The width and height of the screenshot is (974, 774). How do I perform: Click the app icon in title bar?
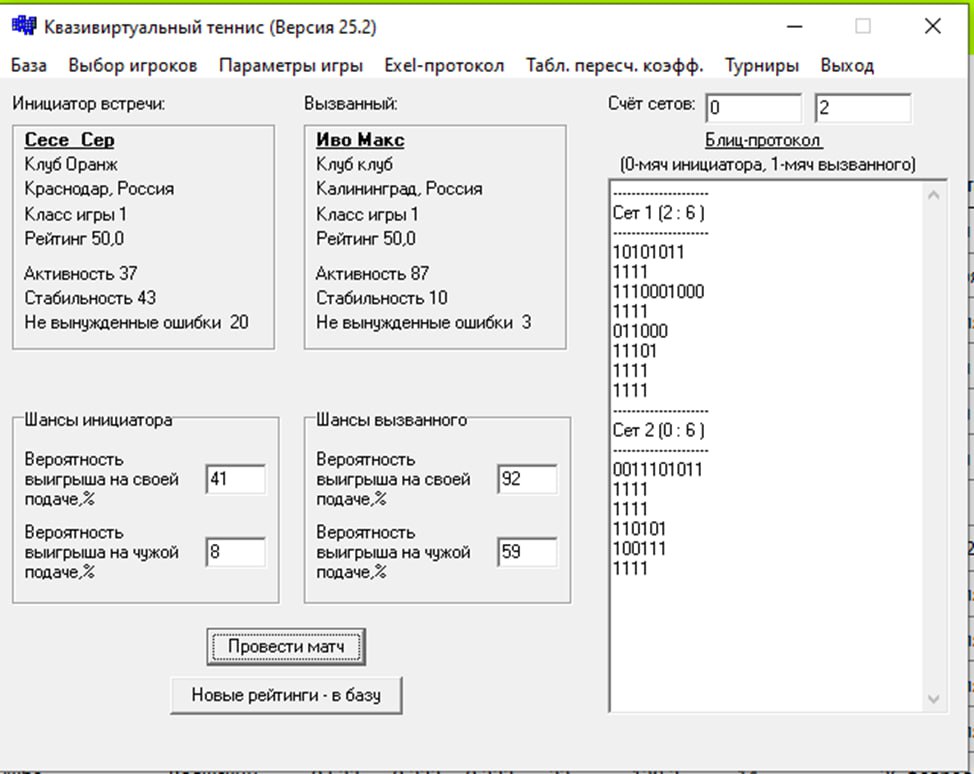point(23,27)
